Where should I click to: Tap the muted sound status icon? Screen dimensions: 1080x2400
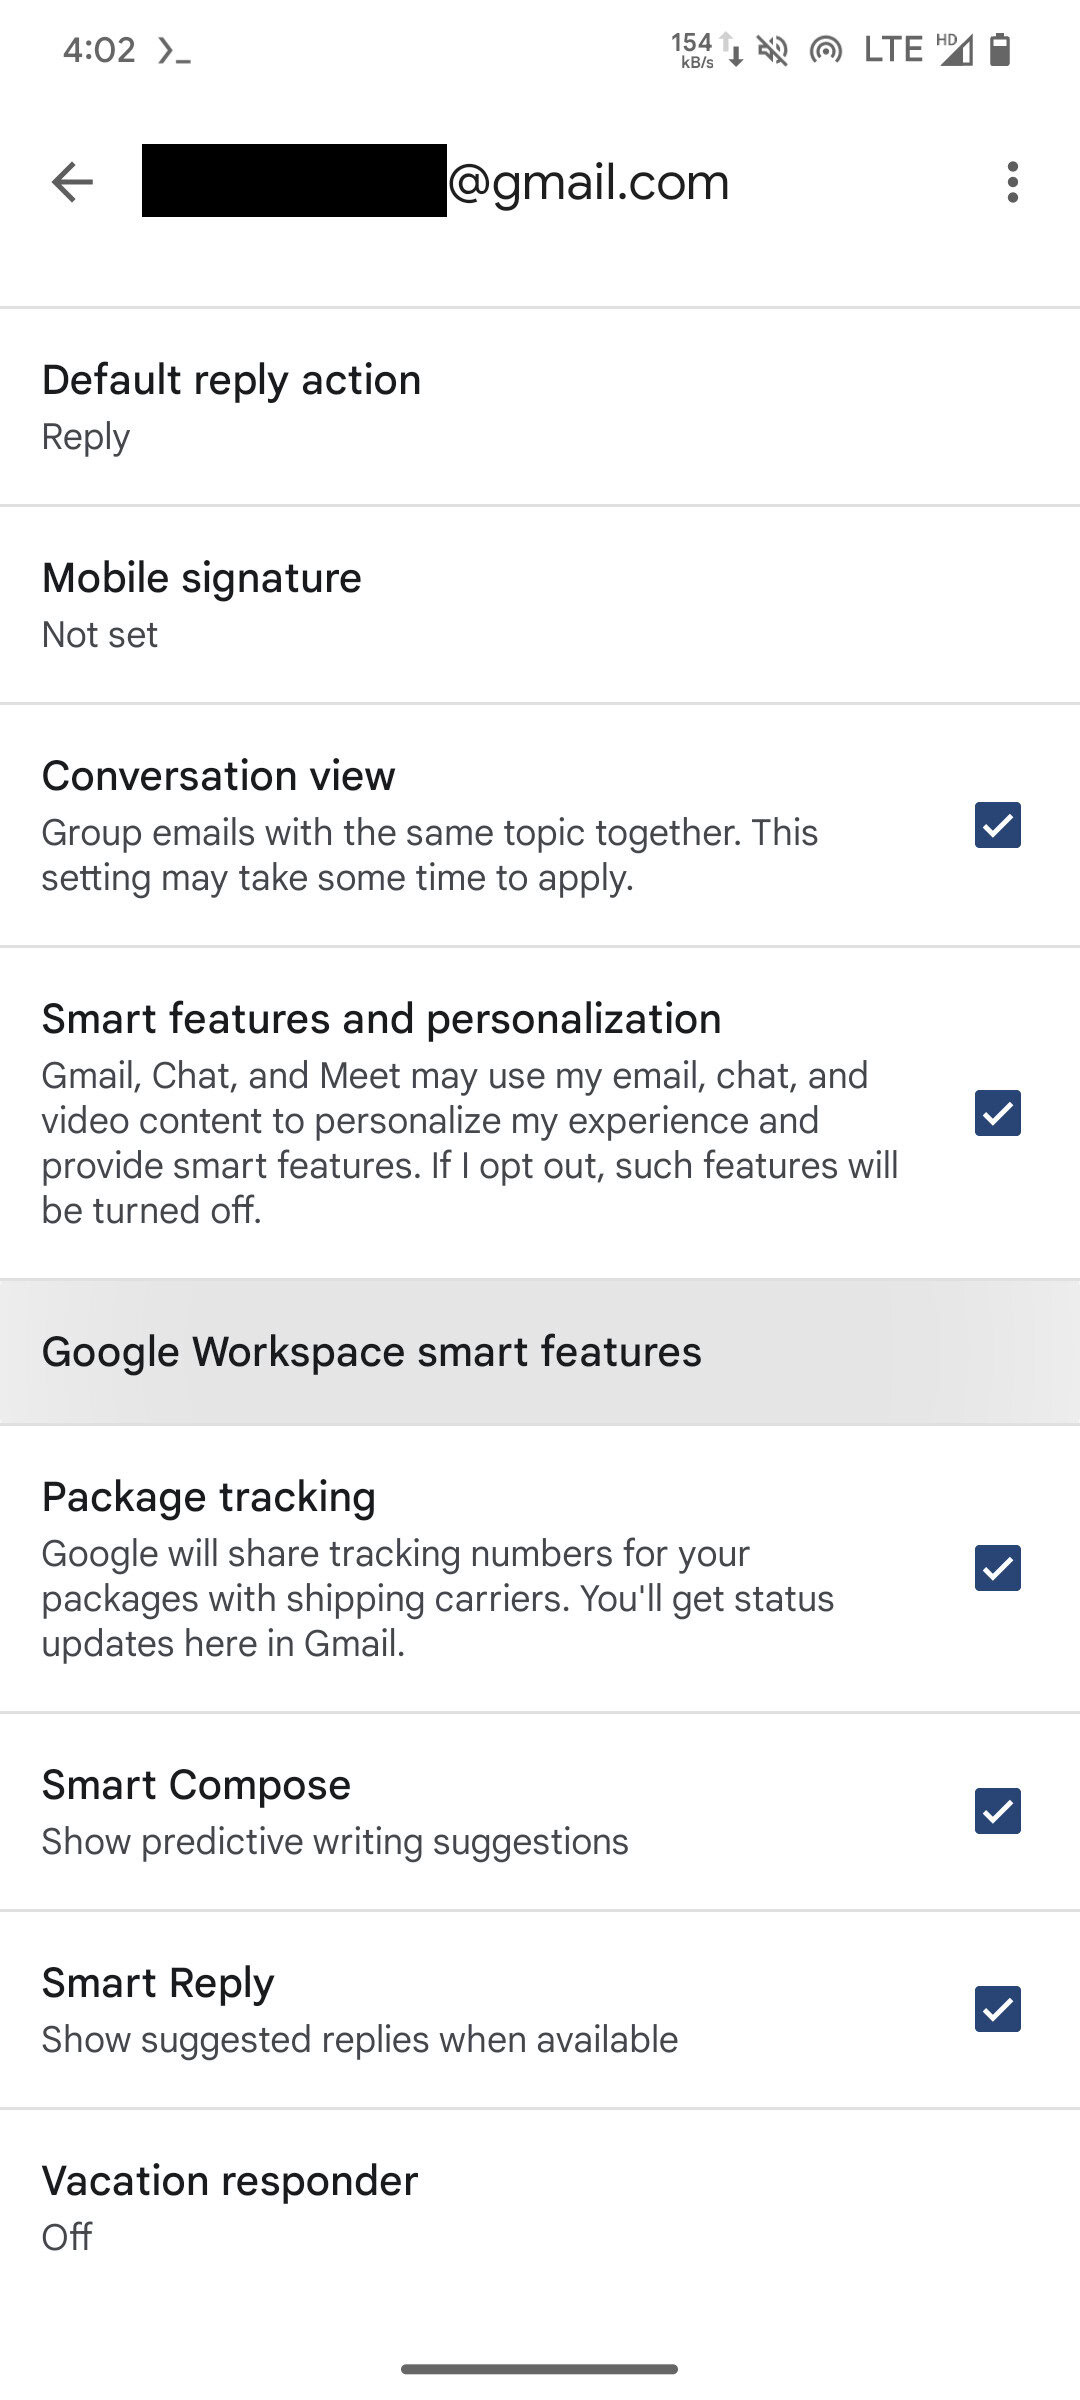[x=773, y=49]
